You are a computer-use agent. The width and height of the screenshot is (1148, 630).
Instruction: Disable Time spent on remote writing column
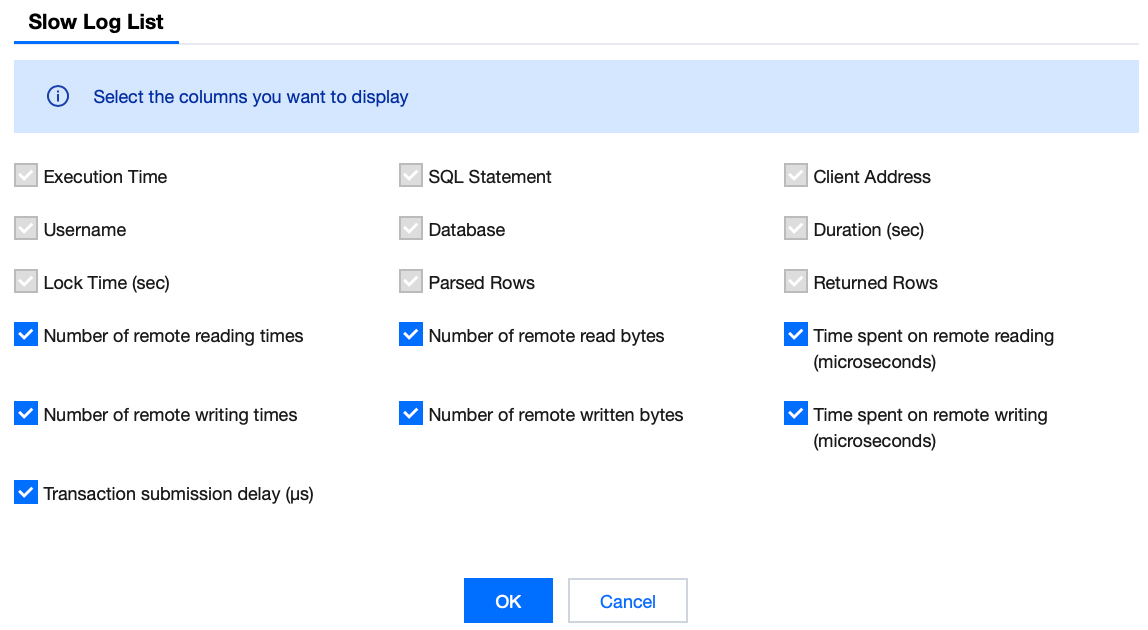pos(796,413)
